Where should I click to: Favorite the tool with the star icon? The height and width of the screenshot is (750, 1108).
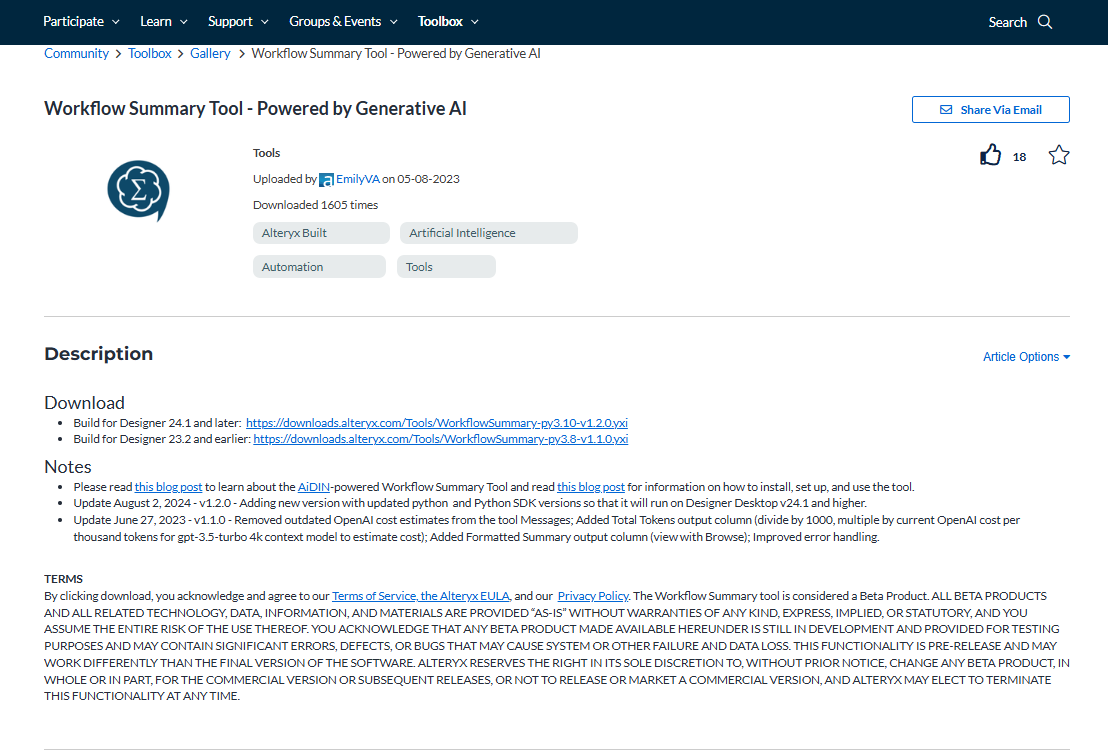[1059, 155]
